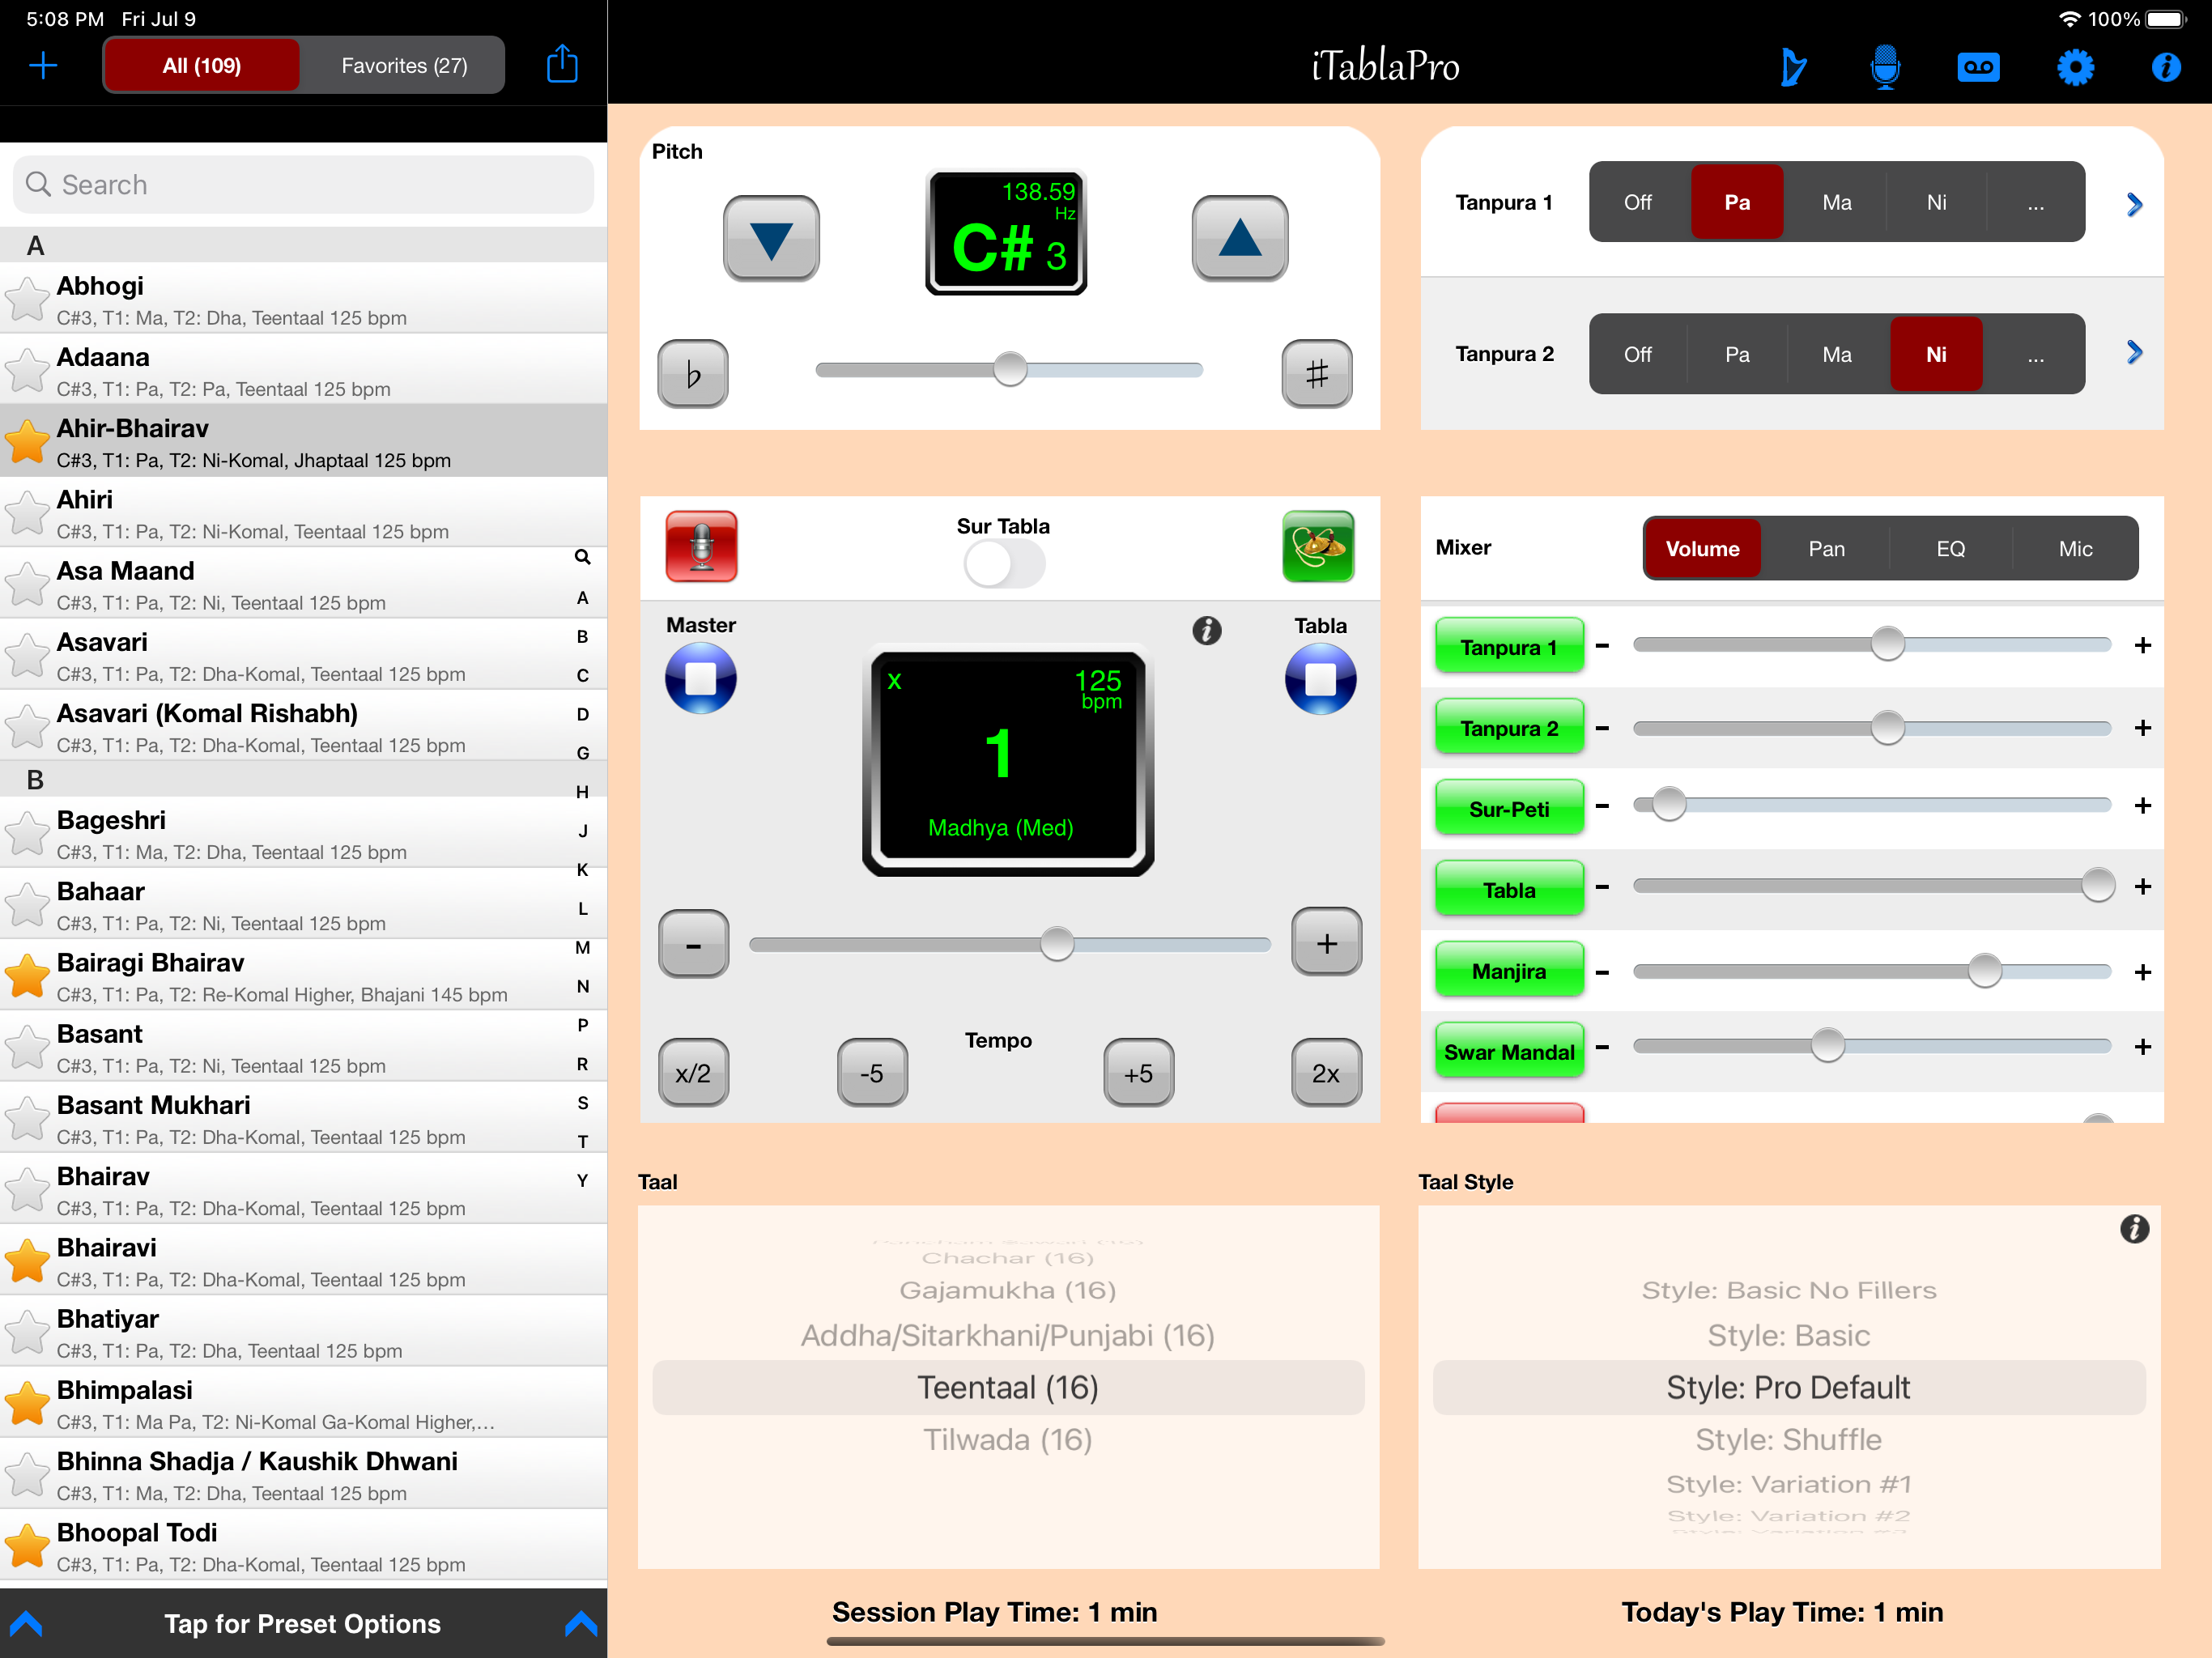The width and height of the screenshot is (2212, 1658).
Task: Click the Tabla volume slider
Action: 1870,886
